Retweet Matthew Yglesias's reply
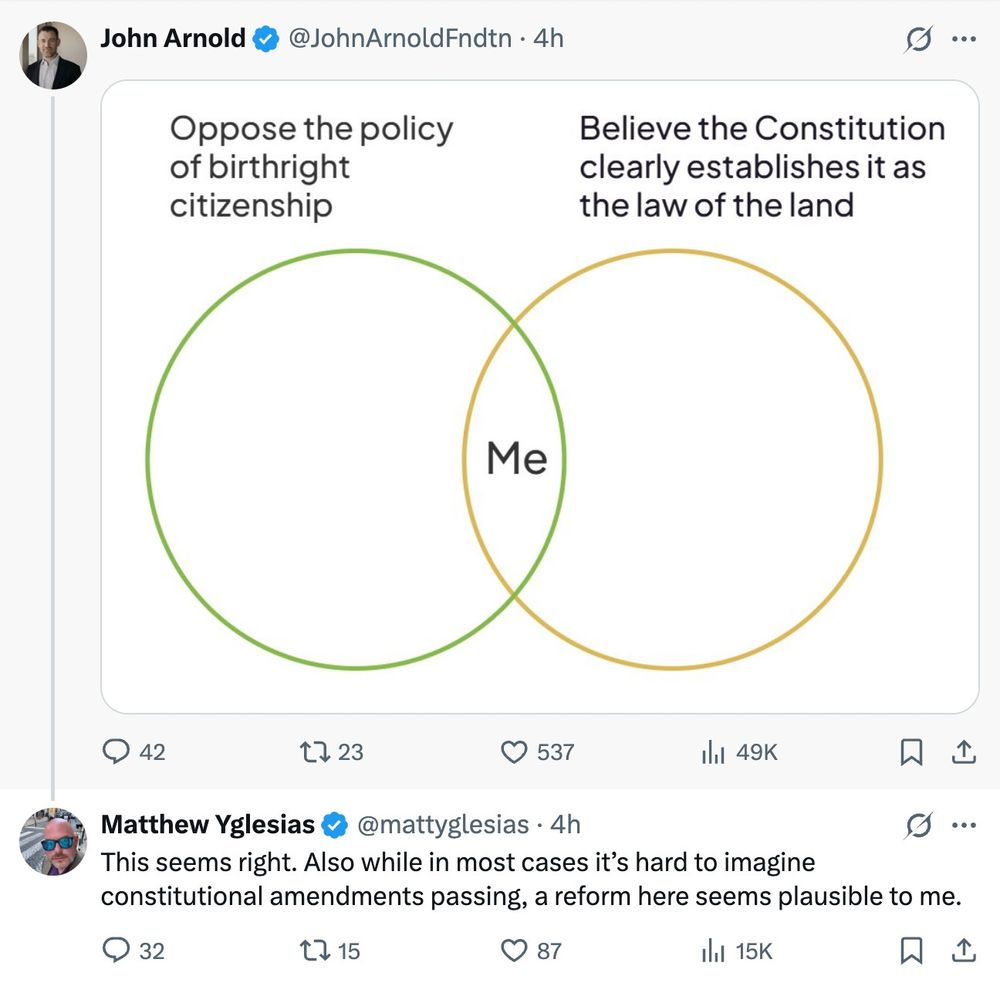 (314, 949)
